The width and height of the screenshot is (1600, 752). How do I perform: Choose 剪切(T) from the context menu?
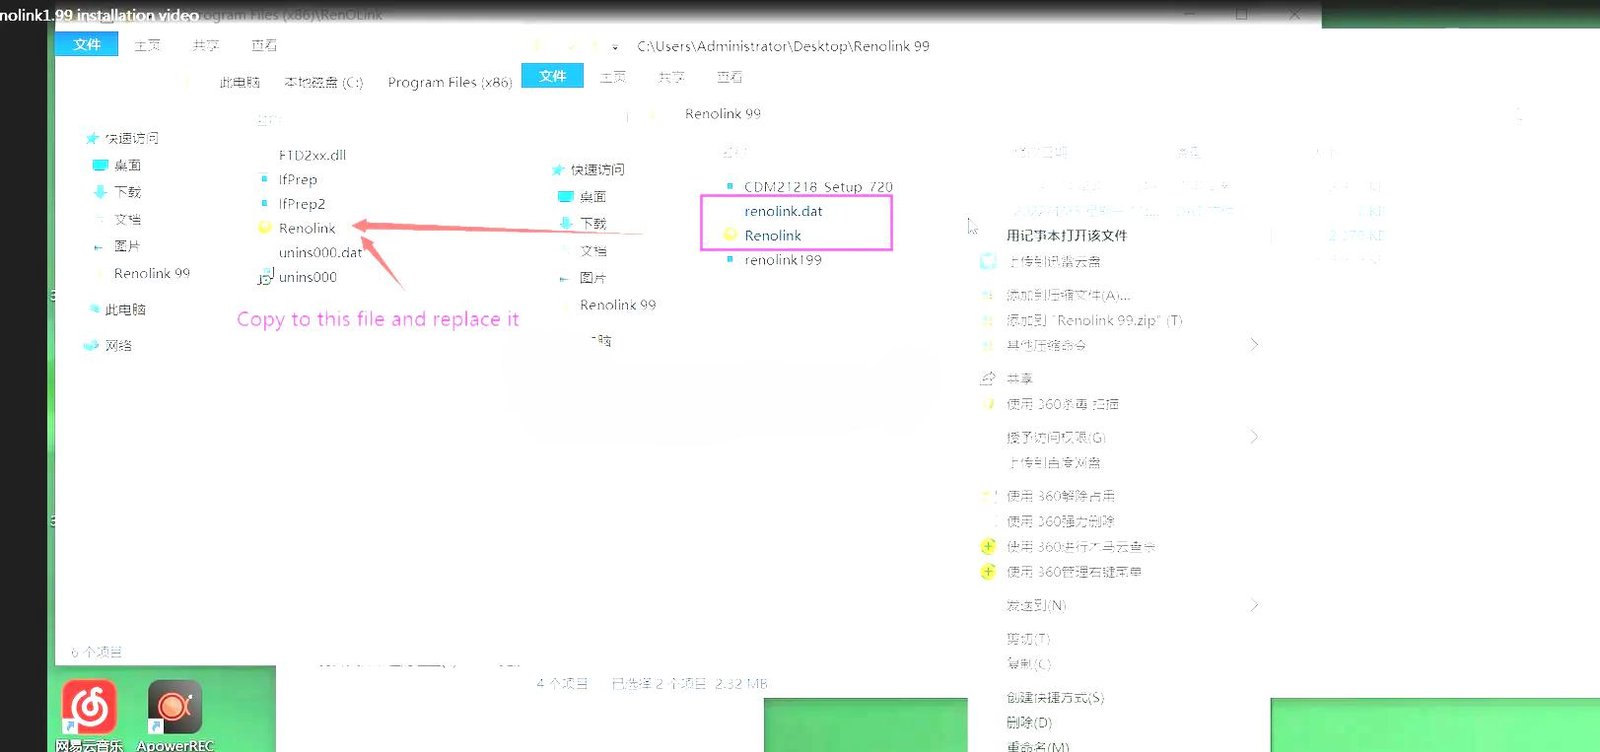coord(1028,639)
